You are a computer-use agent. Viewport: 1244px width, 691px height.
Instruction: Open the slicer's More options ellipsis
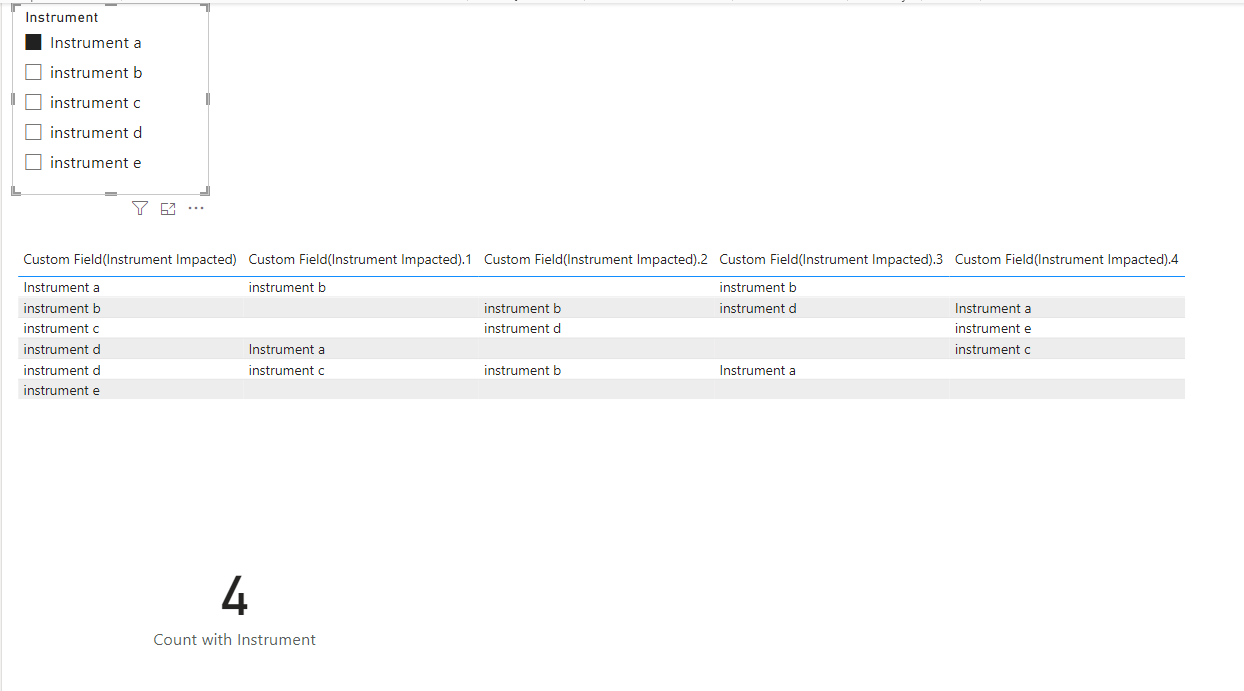(x=196, y=208)
